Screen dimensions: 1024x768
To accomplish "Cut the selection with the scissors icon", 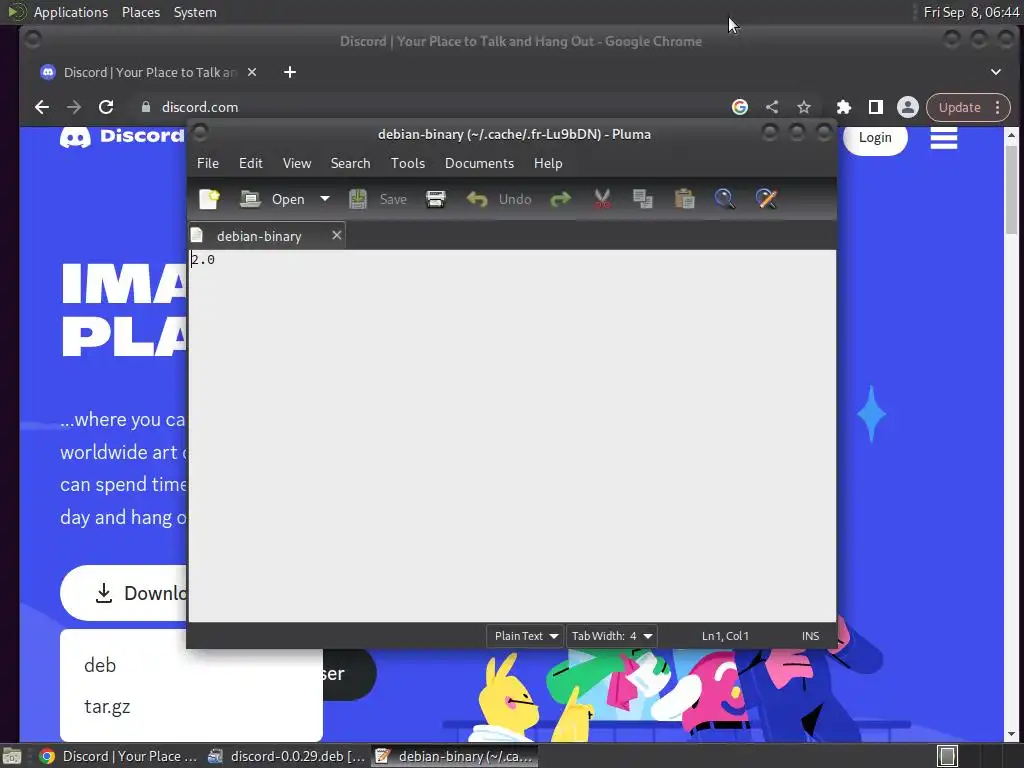I will (602, 199).
